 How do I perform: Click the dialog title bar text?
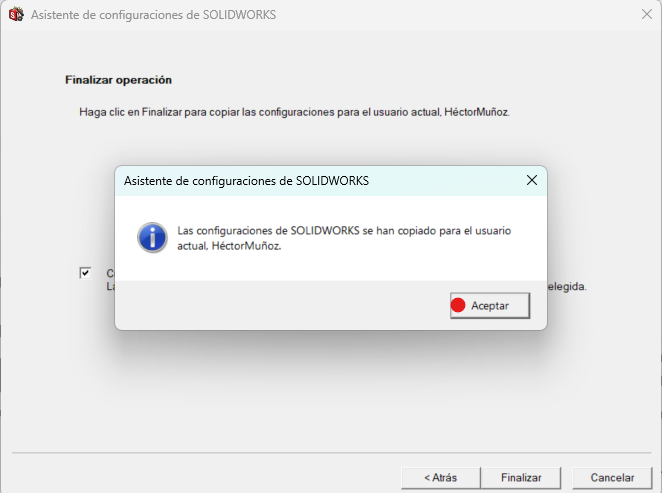click(x=246, y=181)
